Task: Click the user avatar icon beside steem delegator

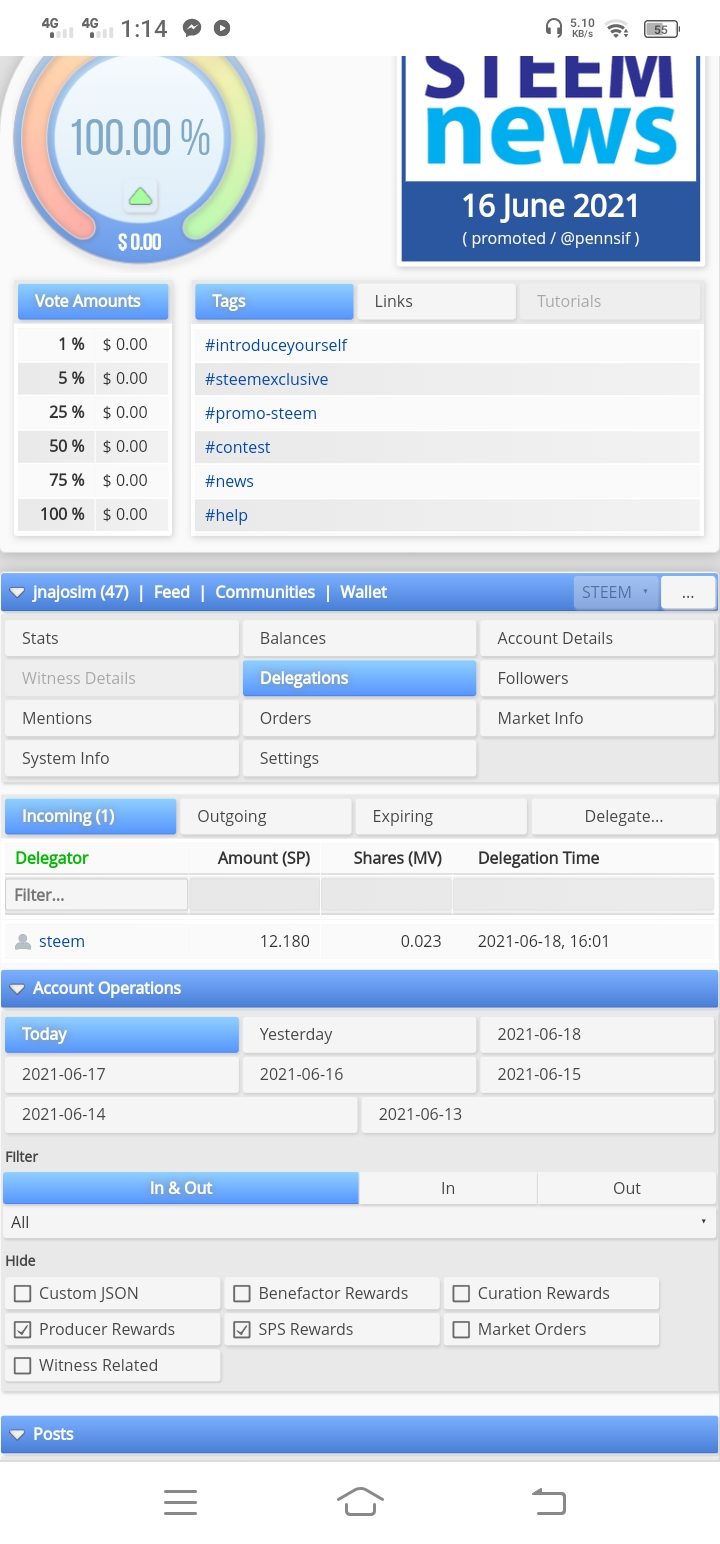Action: (24, 942)
